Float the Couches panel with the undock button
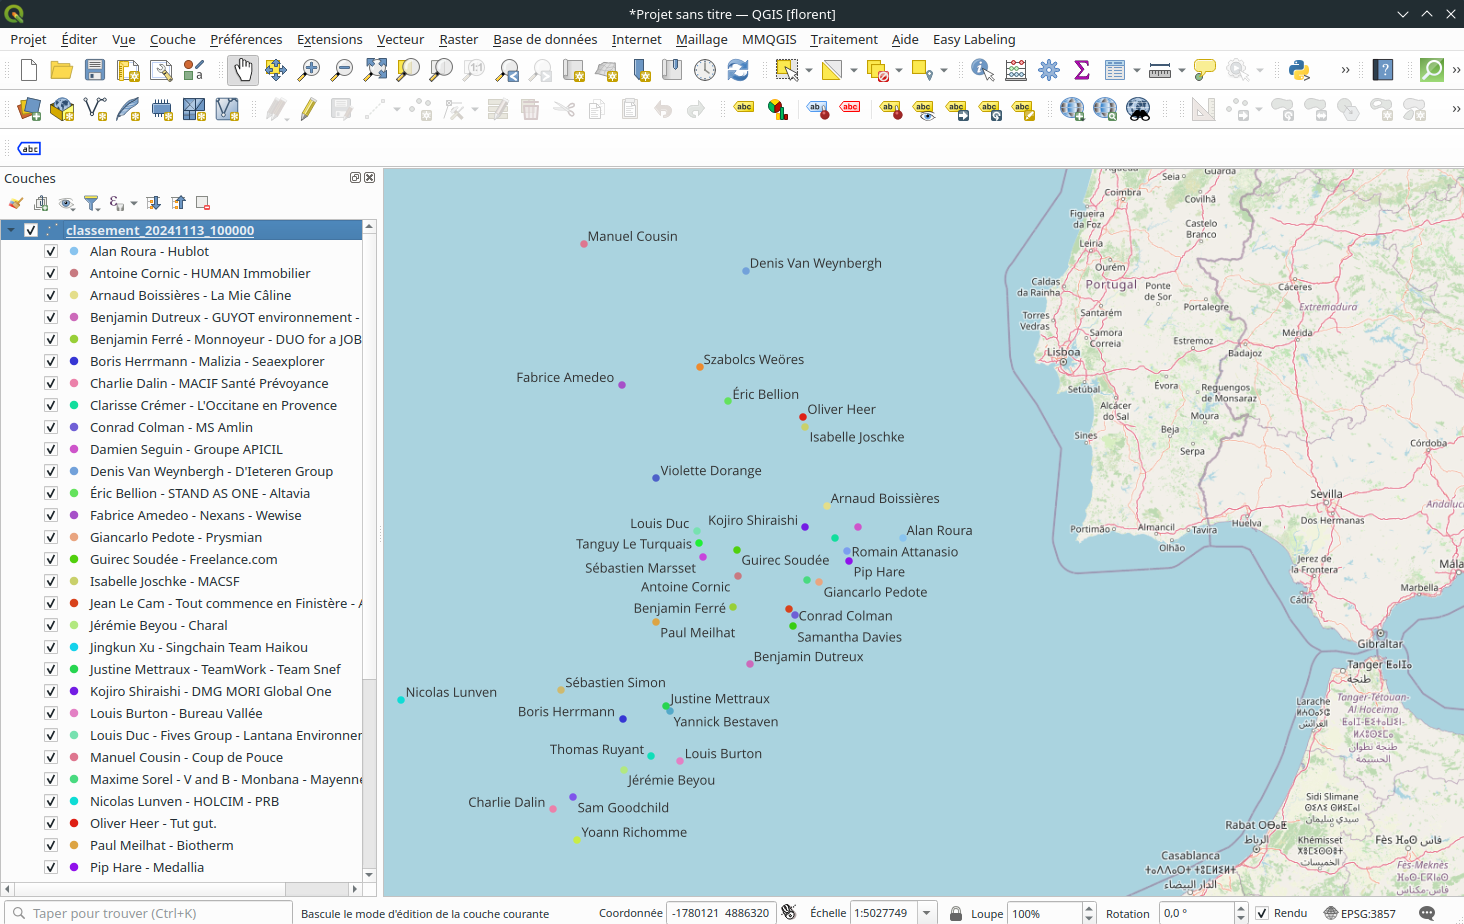1464x924 pixels. (x=355, y=178)
